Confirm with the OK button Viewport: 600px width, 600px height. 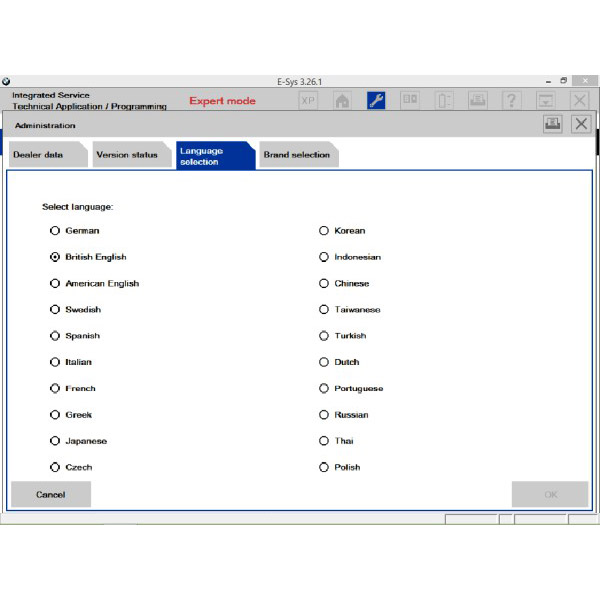click(550, 494)
